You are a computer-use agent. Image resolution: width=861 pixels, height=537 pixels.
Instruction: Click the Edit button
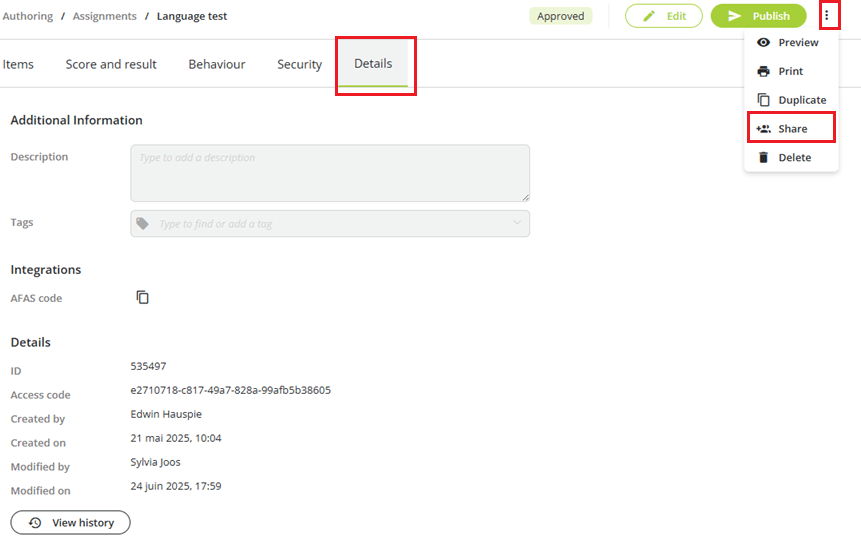663,16
